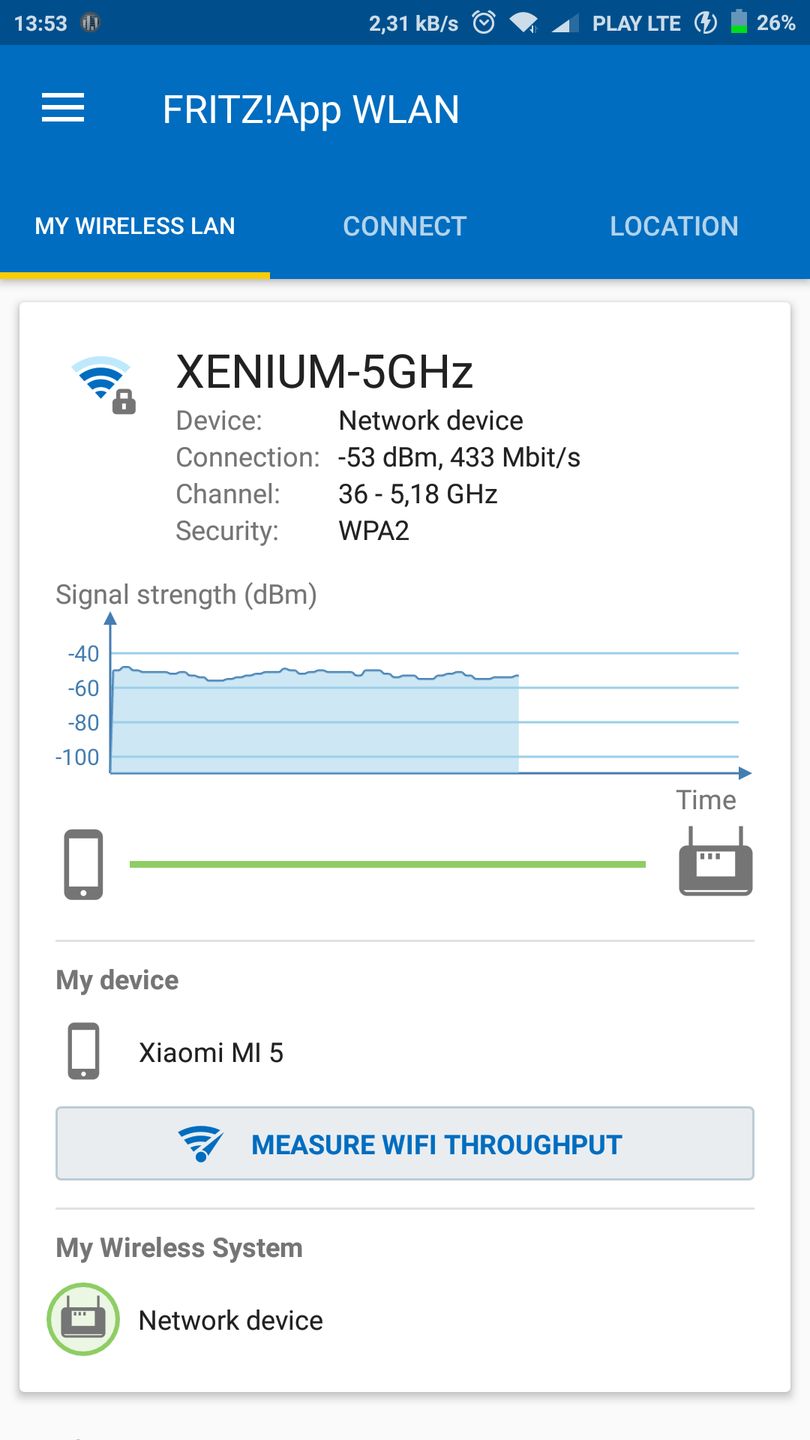Tap the green connection quality bar
This screenshot has width=810, height=1440.
pyautogui.click(x=388, y=864)
